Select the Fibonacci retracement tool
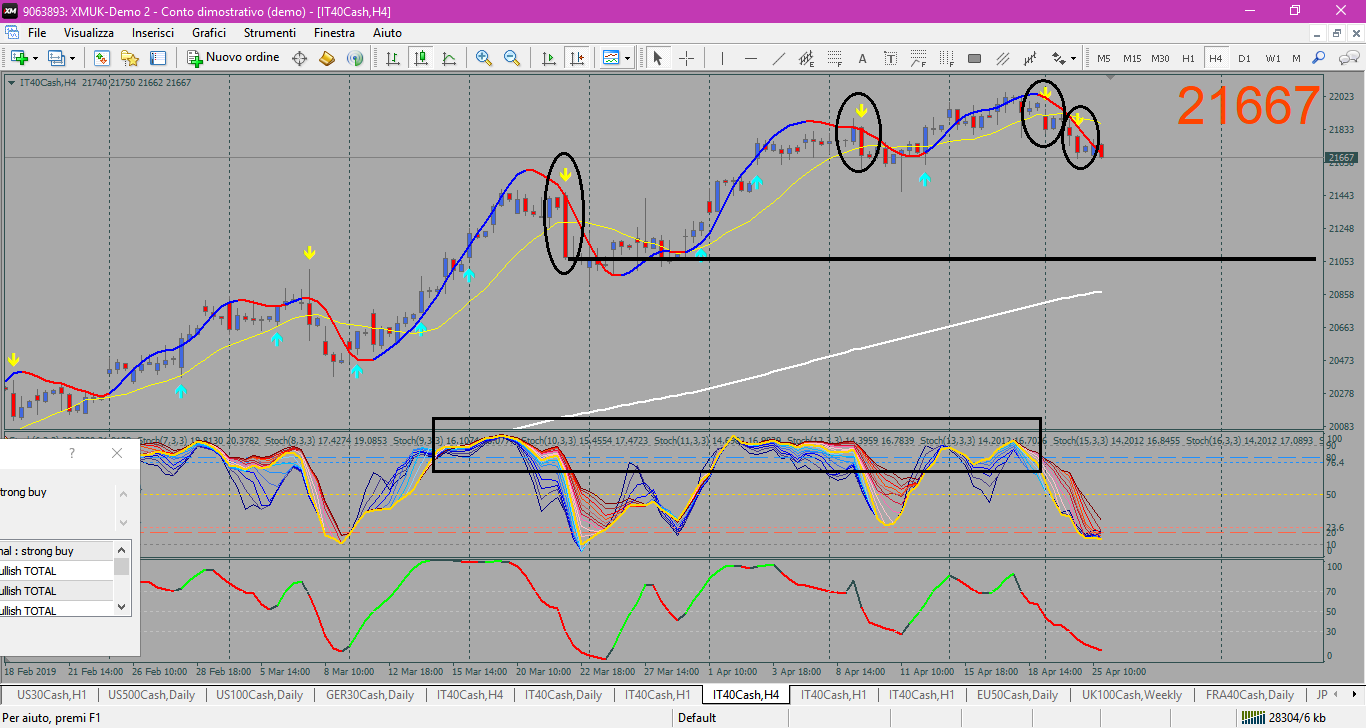The height and width of the screenshot is (728, 1366). pyautogui.click(x=834, y=58)
